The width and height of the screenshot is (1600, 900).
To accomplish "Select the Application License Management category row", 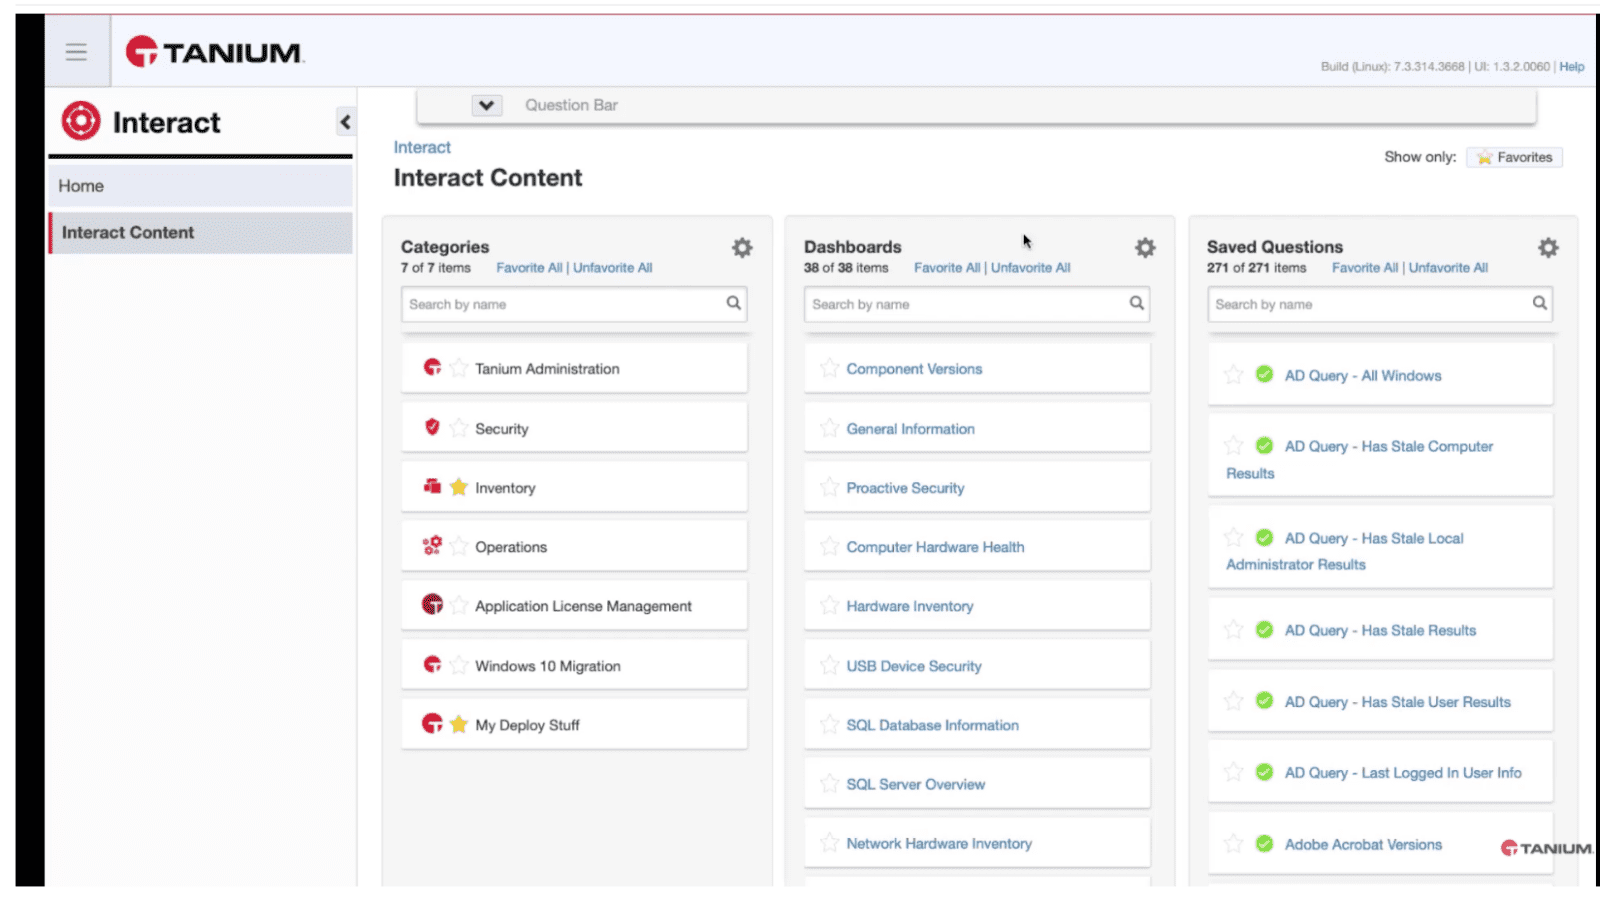I will click(x=574, y=606).
